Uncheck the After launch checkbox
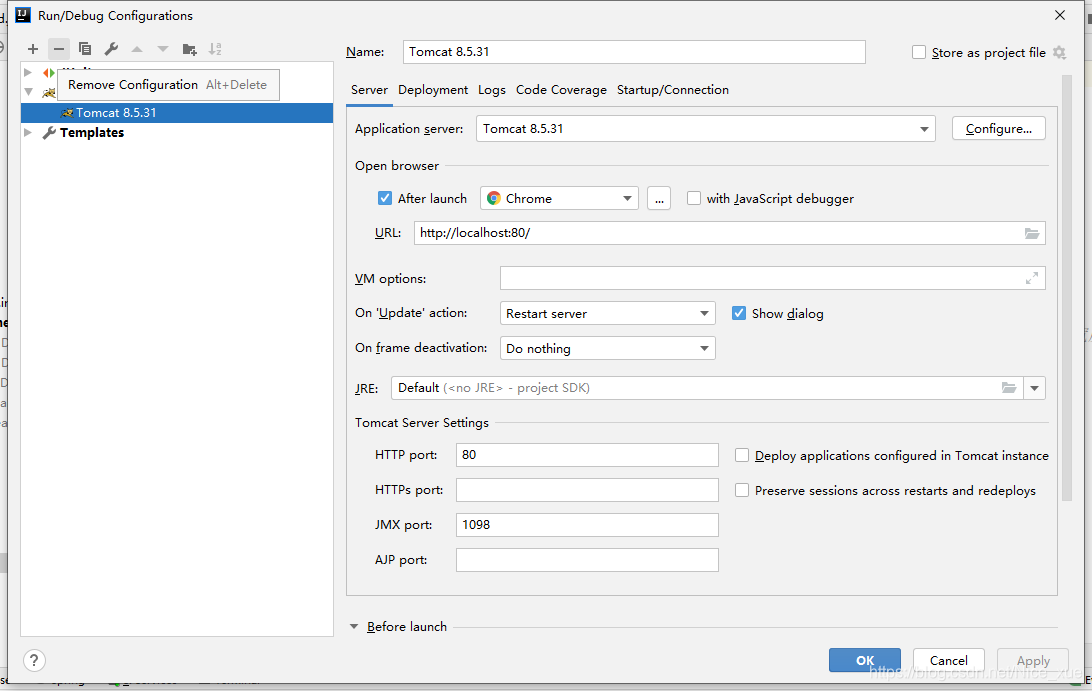The height and width of the screenshot is (691, 1092). (x=384, y=199)
